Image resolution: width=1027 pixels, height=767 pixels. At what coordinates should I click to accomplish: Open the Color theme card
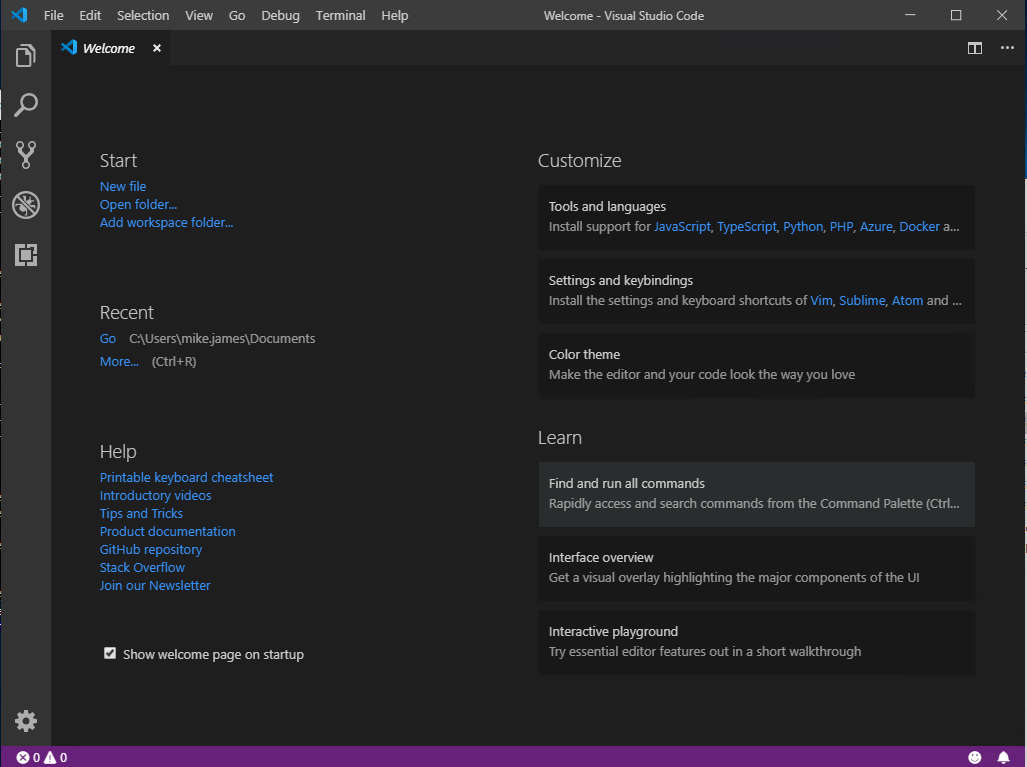click(x=756, y=365)
